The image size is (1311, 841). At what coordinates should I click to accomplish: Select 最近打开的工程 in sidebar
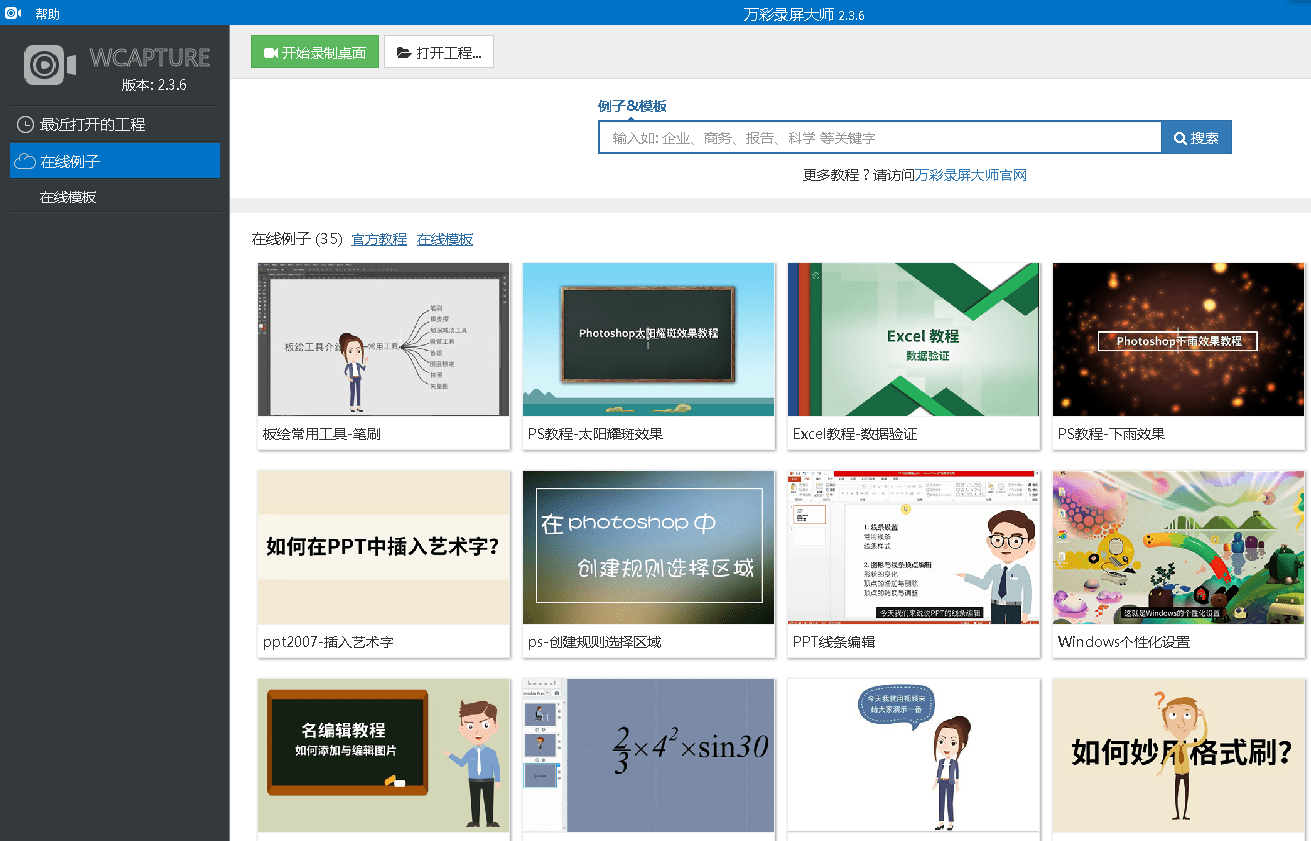tap(115, 125)
